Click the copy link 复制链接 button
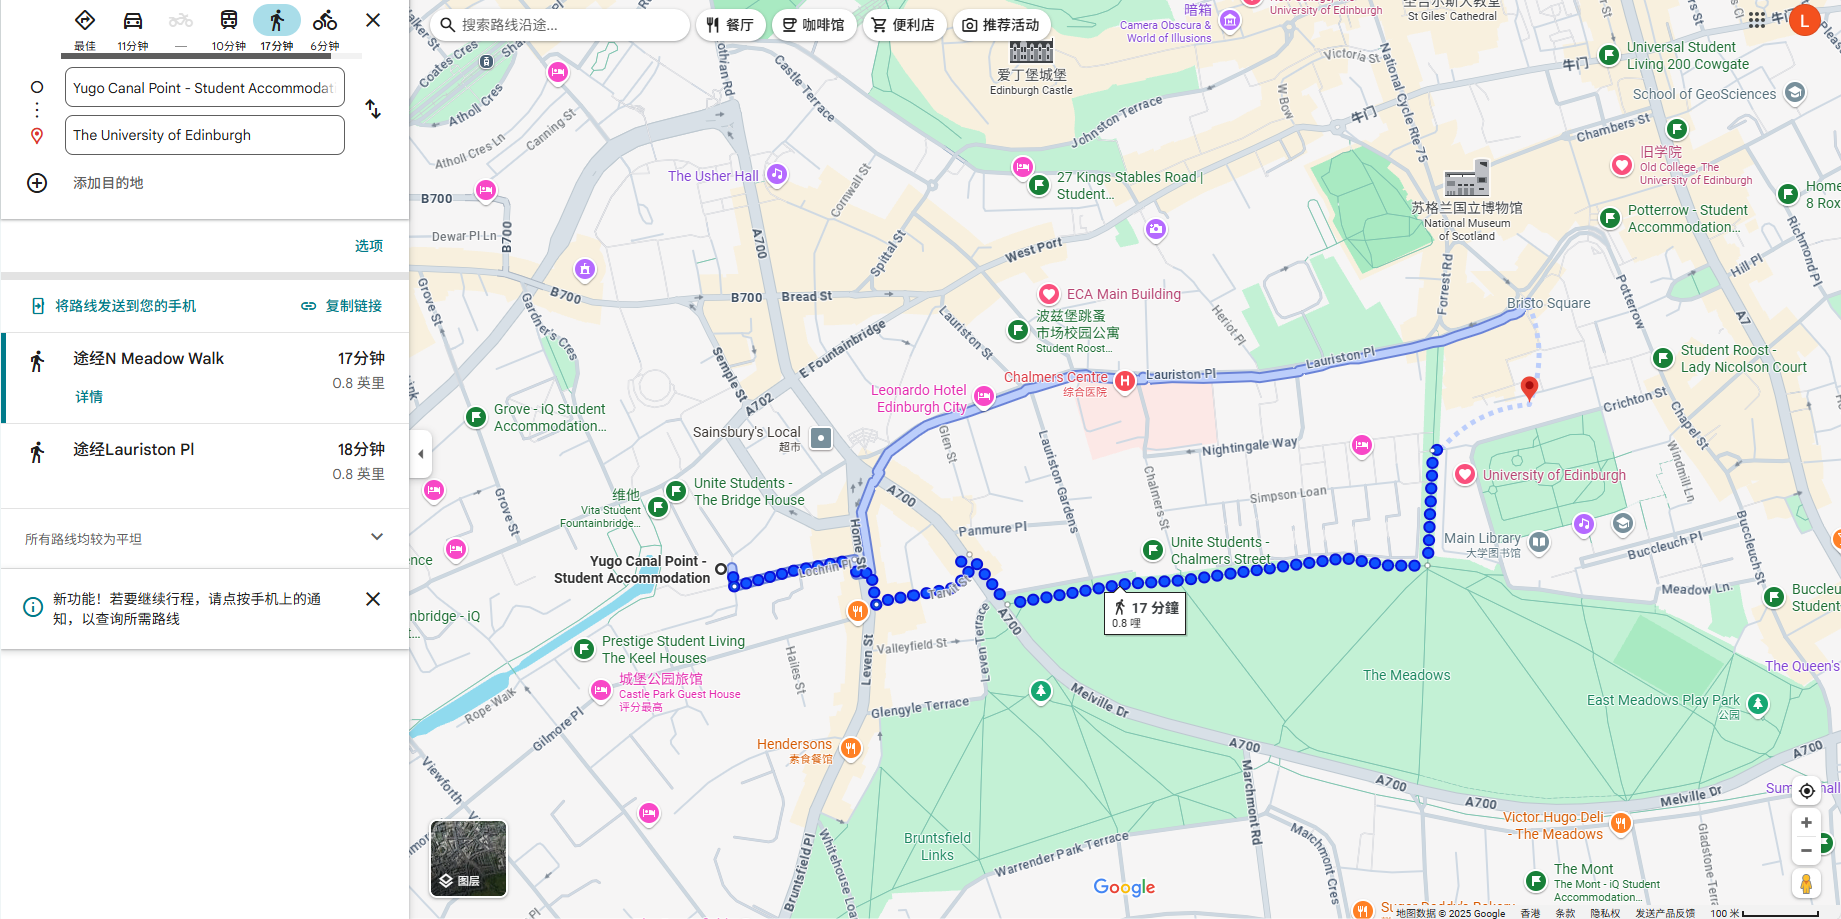Image resolution: width=1841 pixels, height=919 pixels. click(342, 306)
